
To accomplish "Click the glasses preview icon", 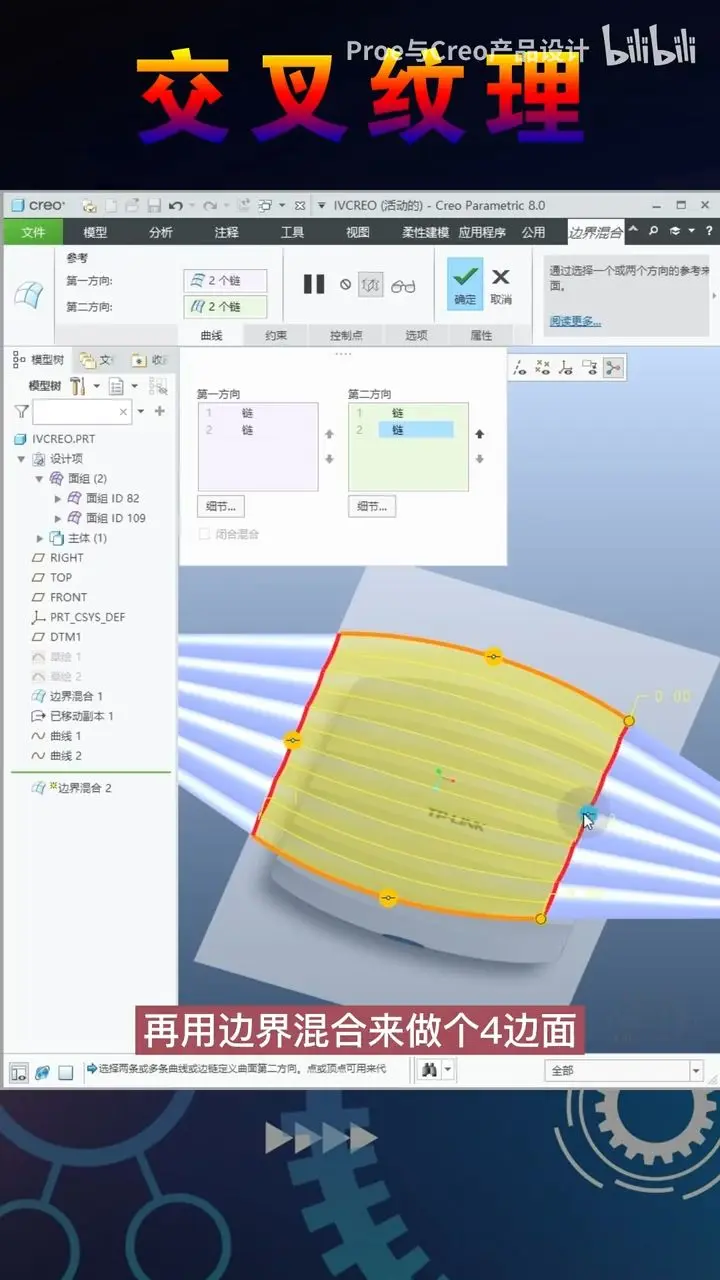I will [x=403, y=286].
